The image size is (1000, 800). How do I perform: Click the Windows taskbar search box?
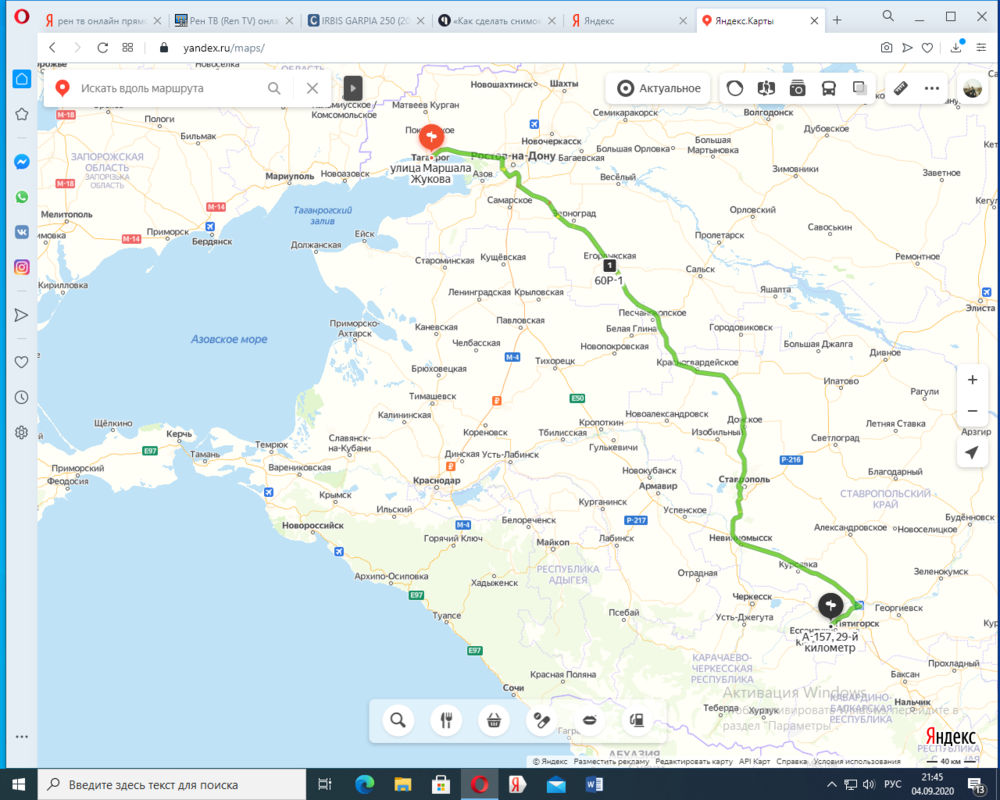pos(172,785)
